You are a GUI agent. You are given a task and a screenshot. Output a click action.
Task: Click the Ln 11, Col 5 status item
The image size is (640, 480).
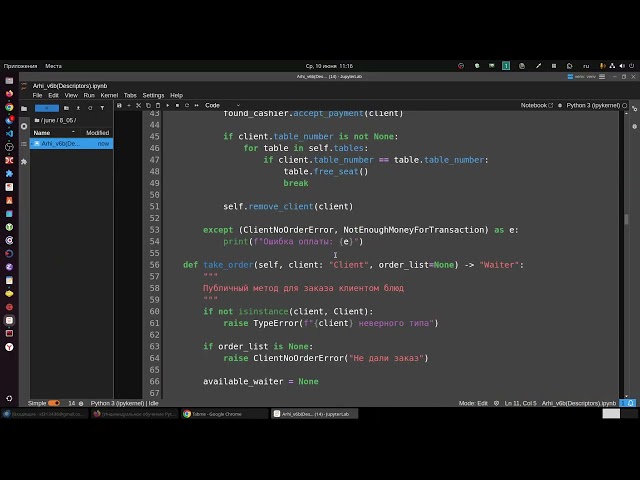pyautogui.click(x=520, y=403)
